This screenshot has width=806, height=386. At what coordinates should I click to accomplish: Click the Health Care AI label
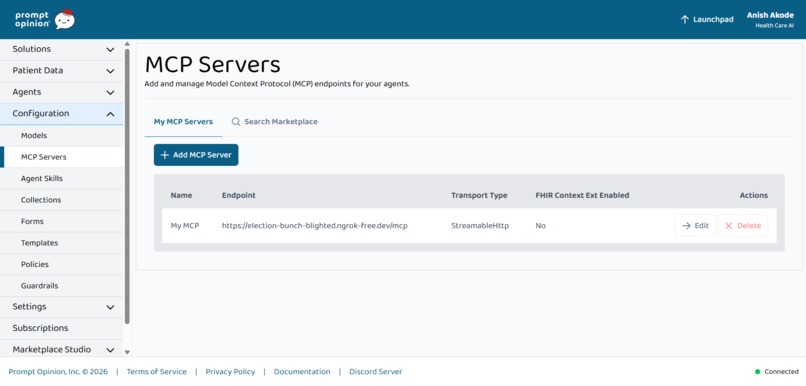pos(775,26)
